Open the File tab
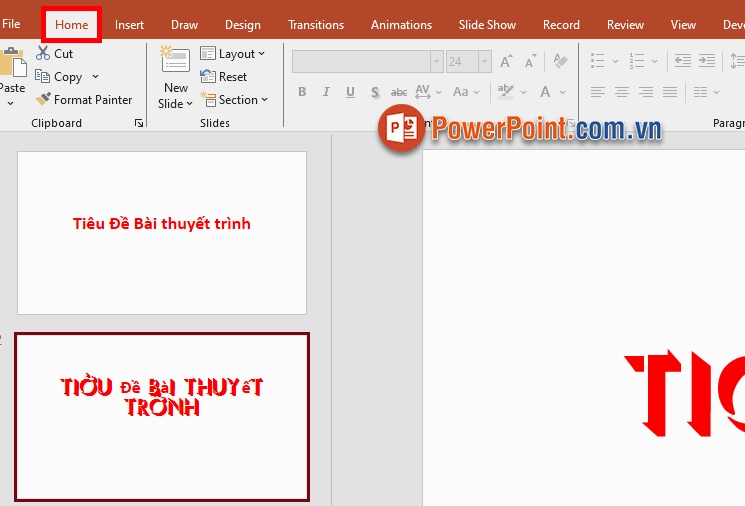Screen dimensions: 745x506 click(10, 24)
